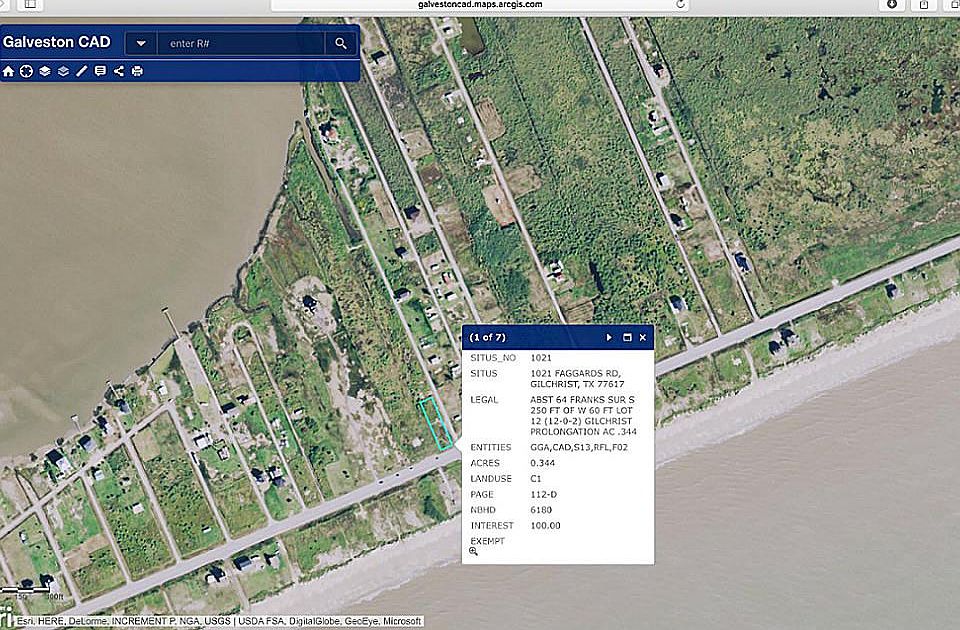Image resolution: width=960 pixels, height=630 pixels.
Task: Open Safari downloads button
Action: point(892,4)
